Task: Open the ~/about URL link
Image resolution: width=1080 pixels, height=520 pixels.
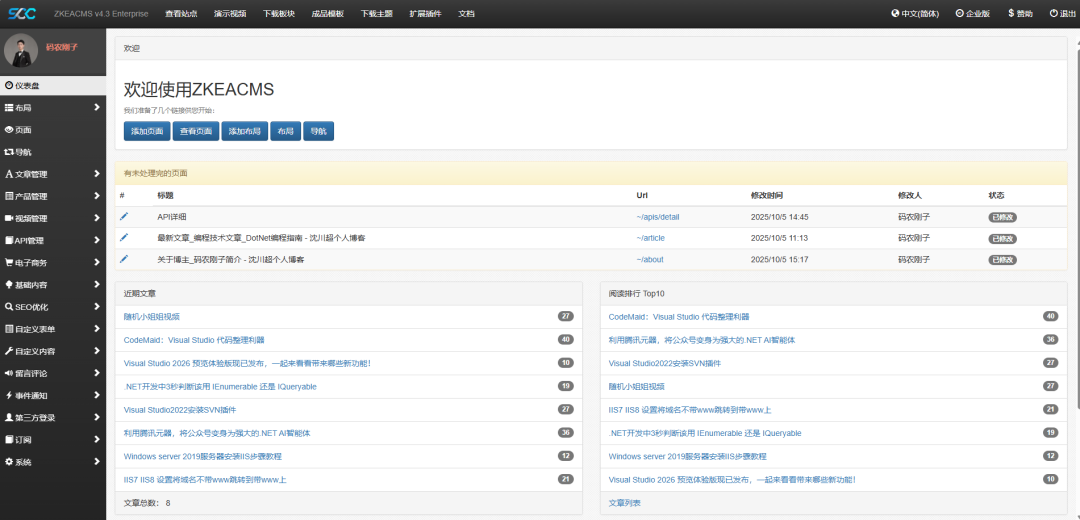Action: [x=650, y=259]
